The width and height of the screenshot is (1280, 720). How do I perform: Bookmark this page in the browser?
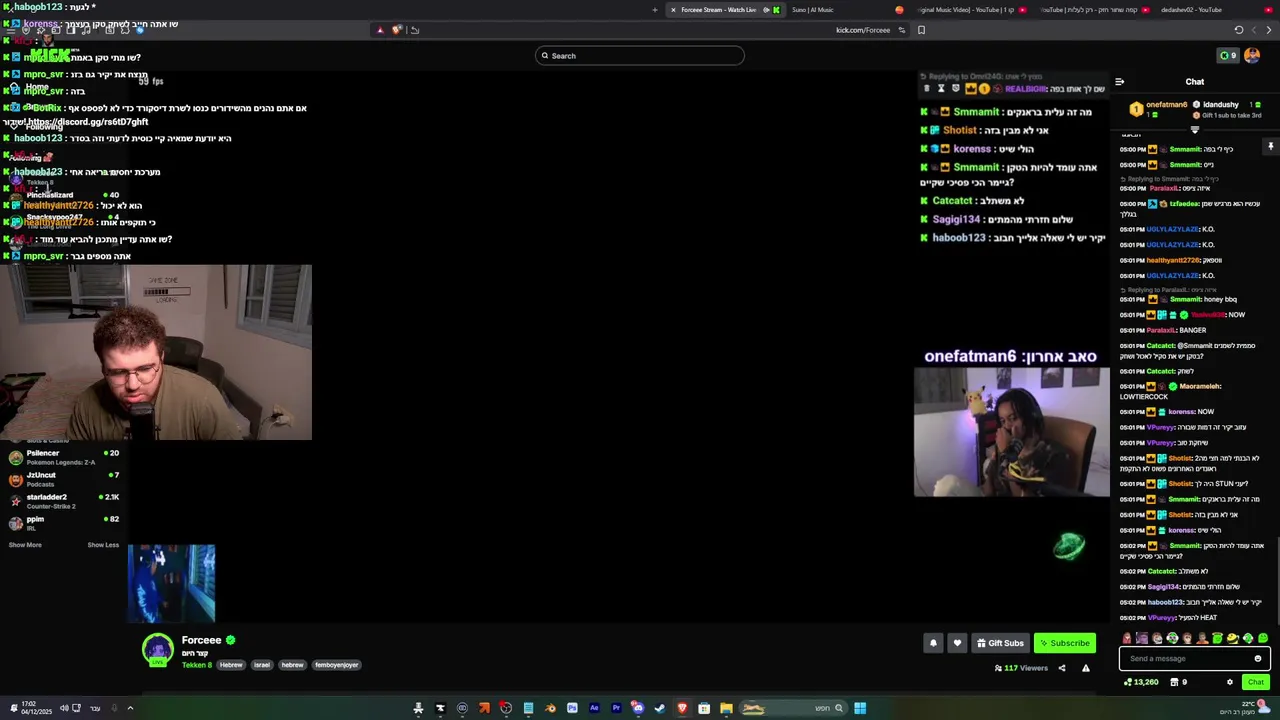921,30
